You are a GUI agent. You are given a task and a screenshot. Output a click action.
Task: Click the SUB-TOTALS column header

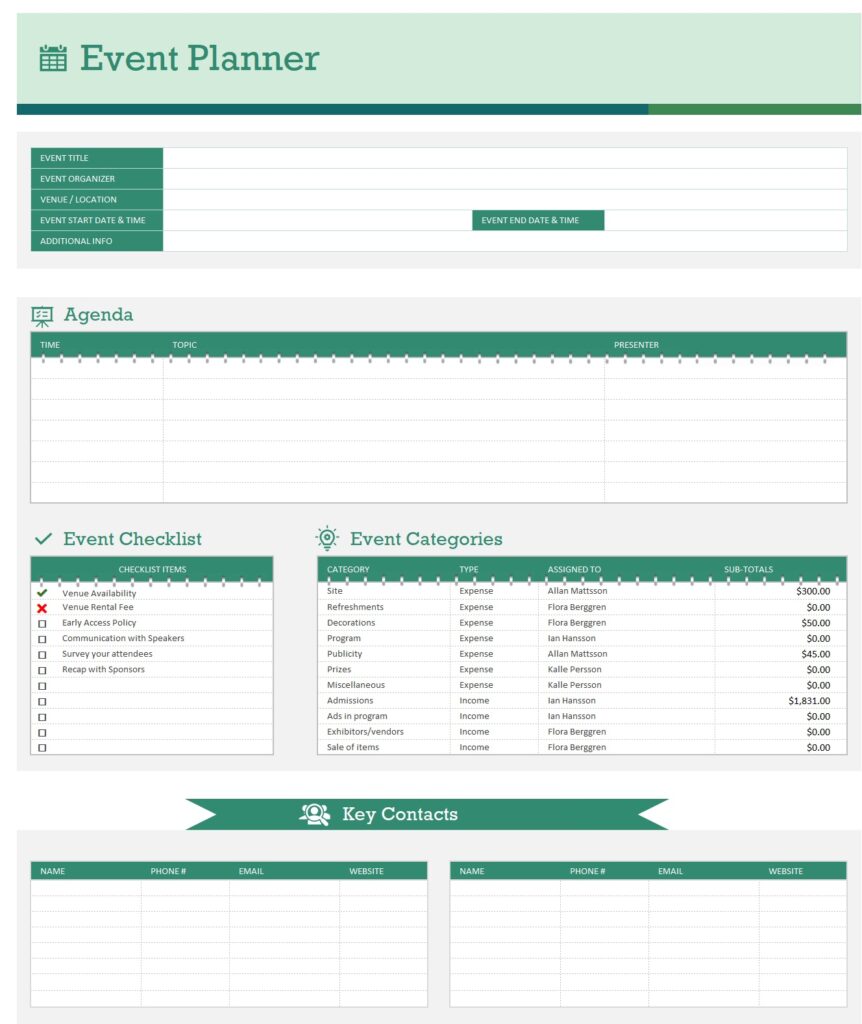(x=748, y=569)
